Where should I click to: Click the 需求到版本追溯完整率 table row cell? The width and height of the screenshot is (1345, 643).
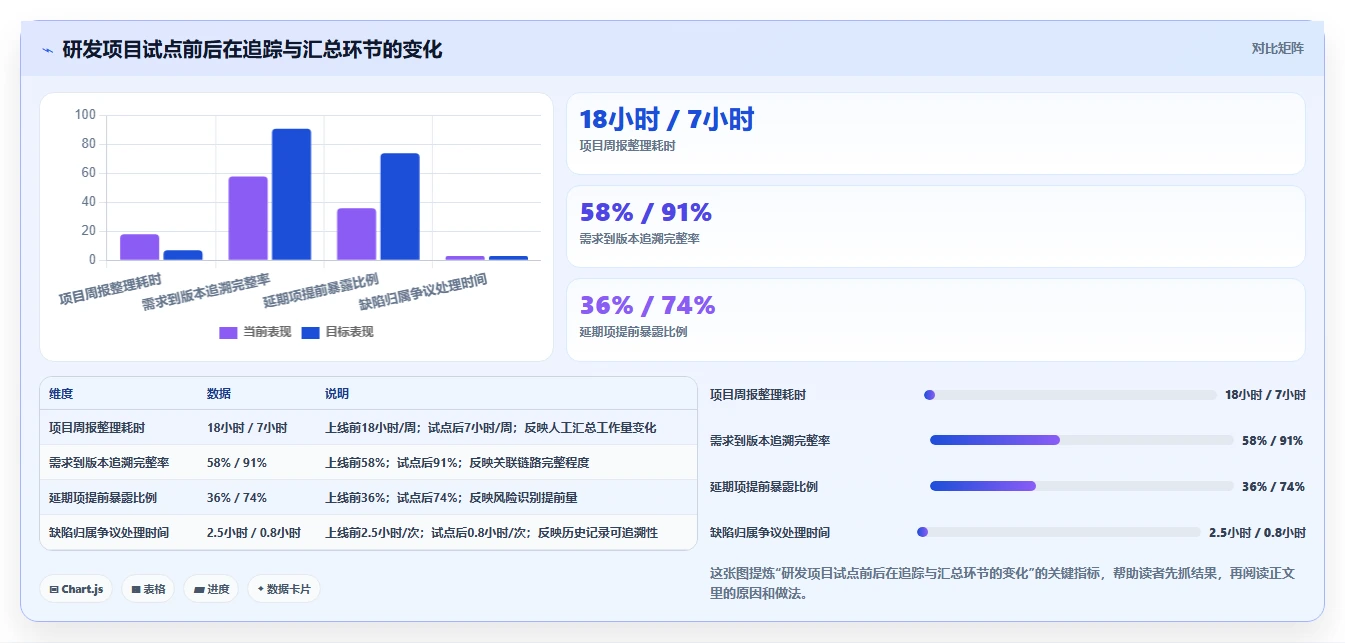[109, 462]
